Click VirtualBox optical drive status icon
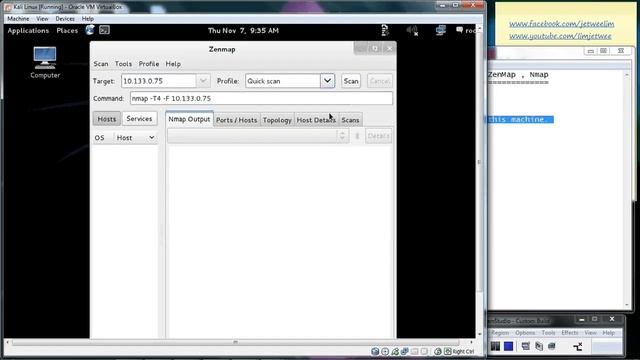 click(x=385, y=351)
